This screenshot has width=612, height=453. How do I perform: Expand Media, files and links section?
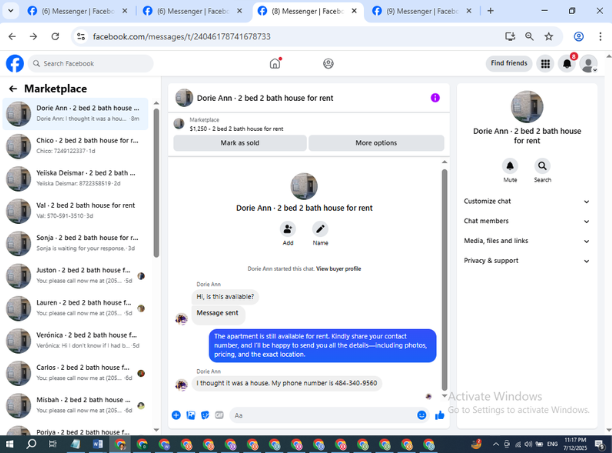coord(527,241)
